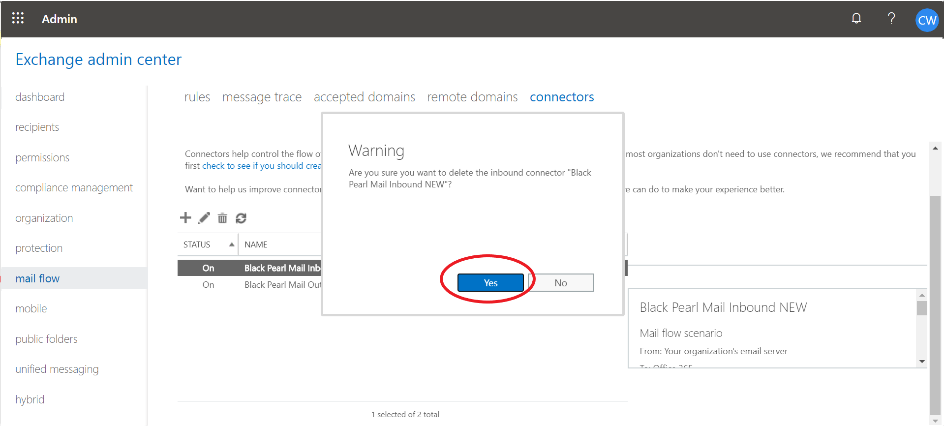Cancel deletion with No button
Image resolution: width=944 pixels, height=426 pixels.
[561, 283]
